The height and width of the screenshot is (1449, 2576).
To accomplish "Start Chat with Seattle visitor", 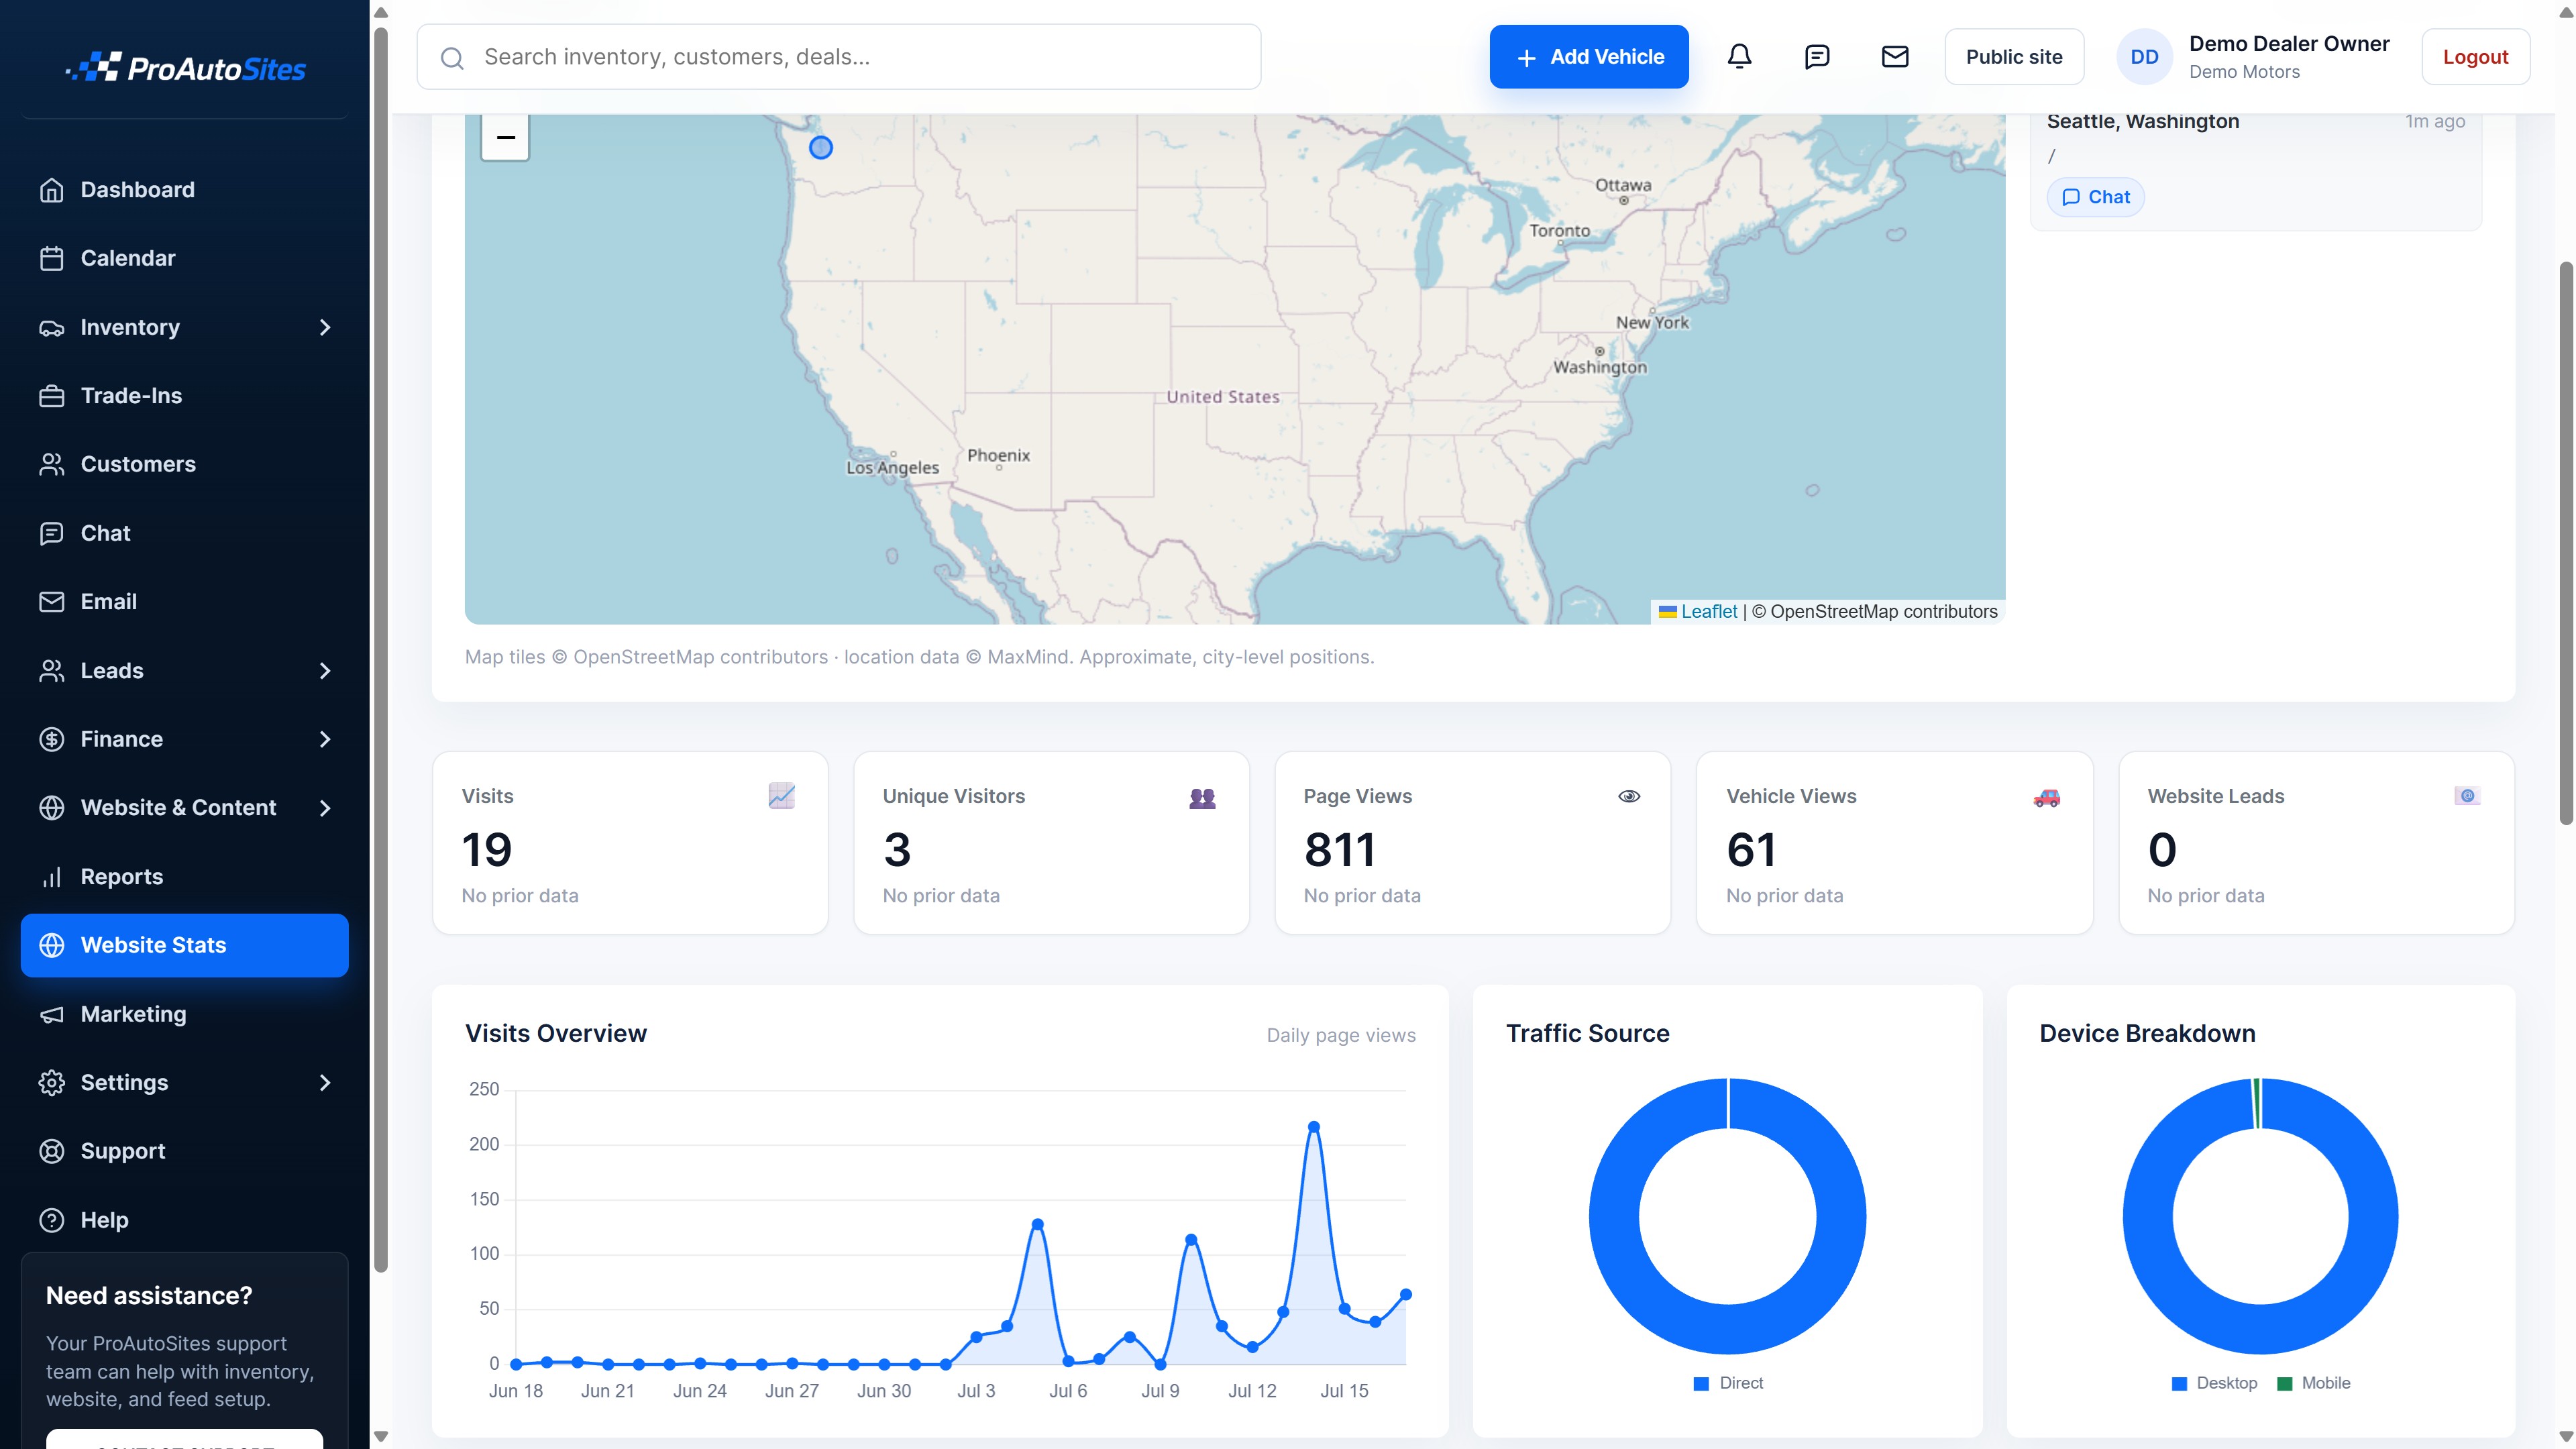I will (x=2096, y=197).
